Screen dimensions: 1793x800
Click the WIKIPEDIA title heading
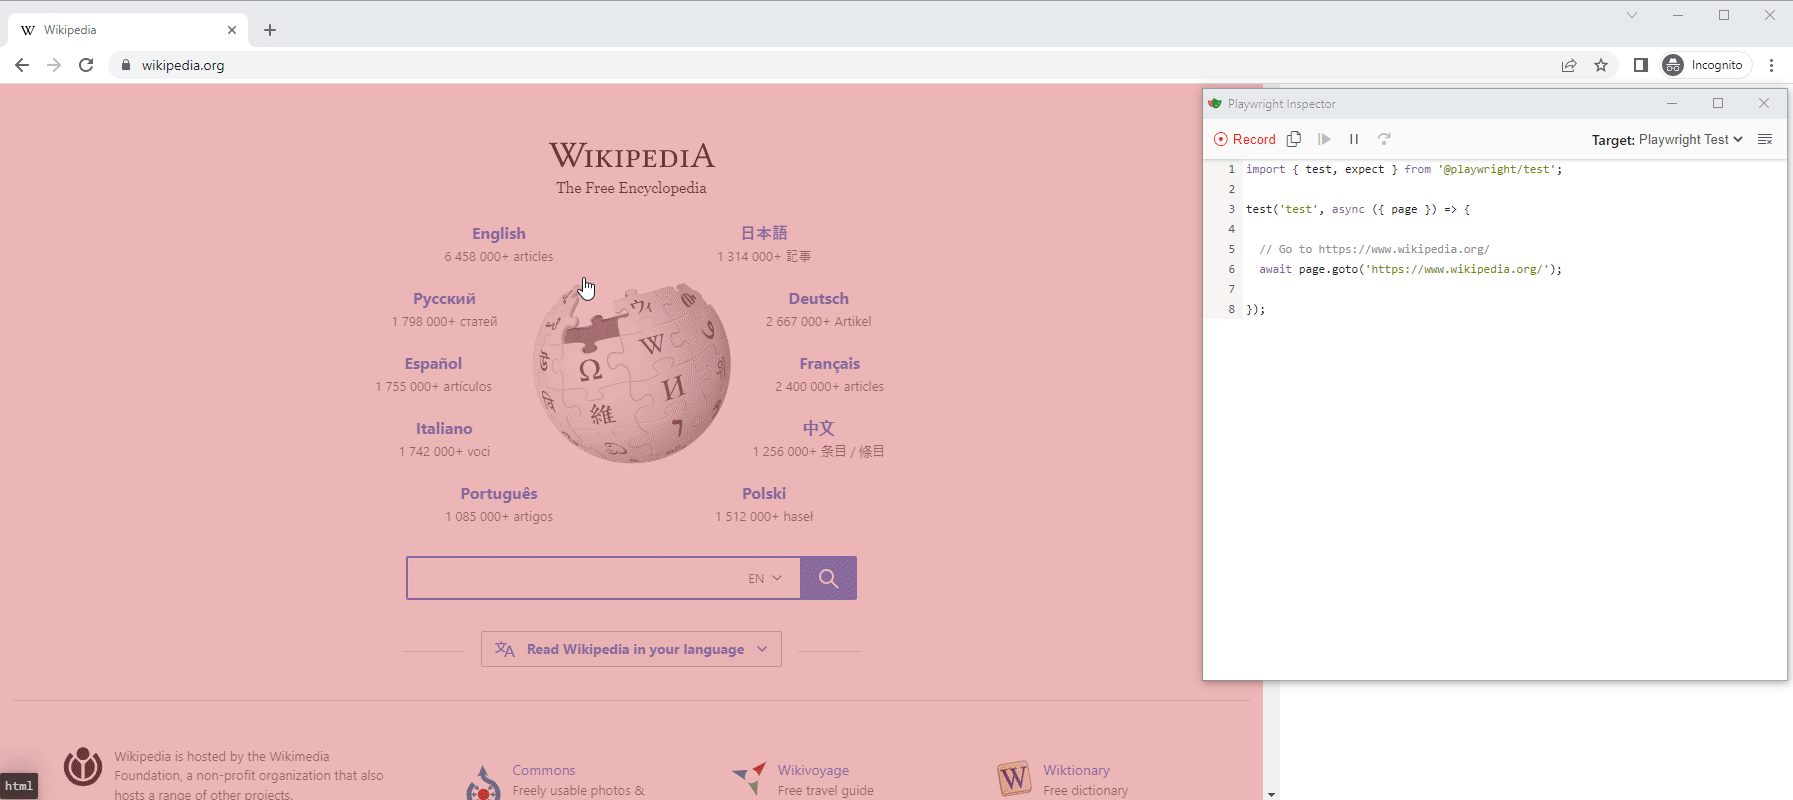tap(632, 156)
